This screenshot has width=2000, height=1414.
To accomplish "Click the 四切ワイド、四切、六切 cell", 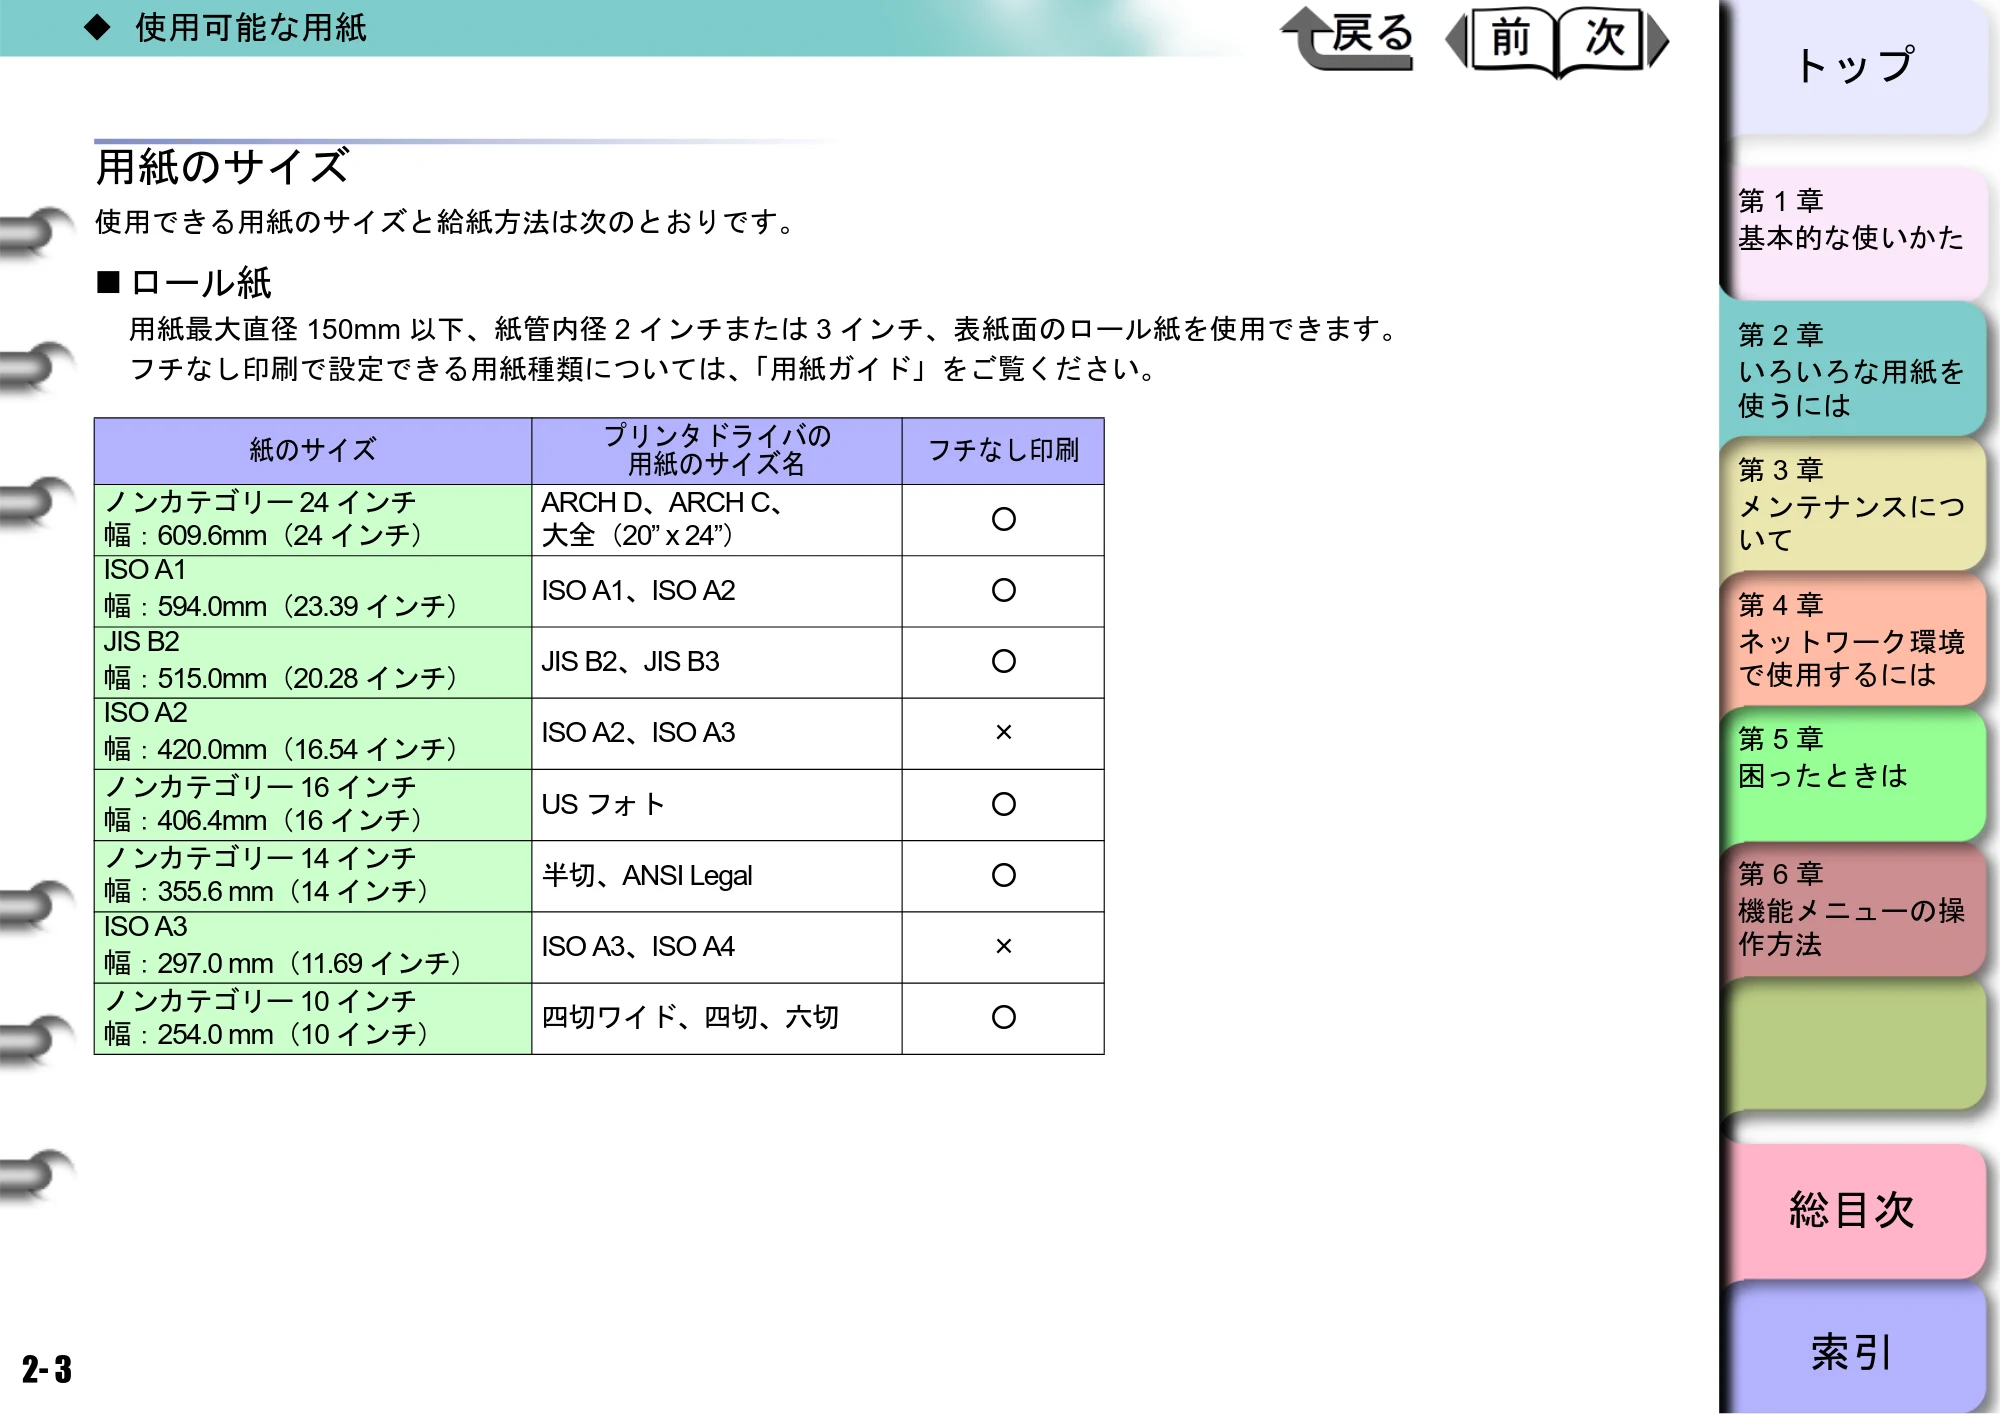I will 717,1018.
